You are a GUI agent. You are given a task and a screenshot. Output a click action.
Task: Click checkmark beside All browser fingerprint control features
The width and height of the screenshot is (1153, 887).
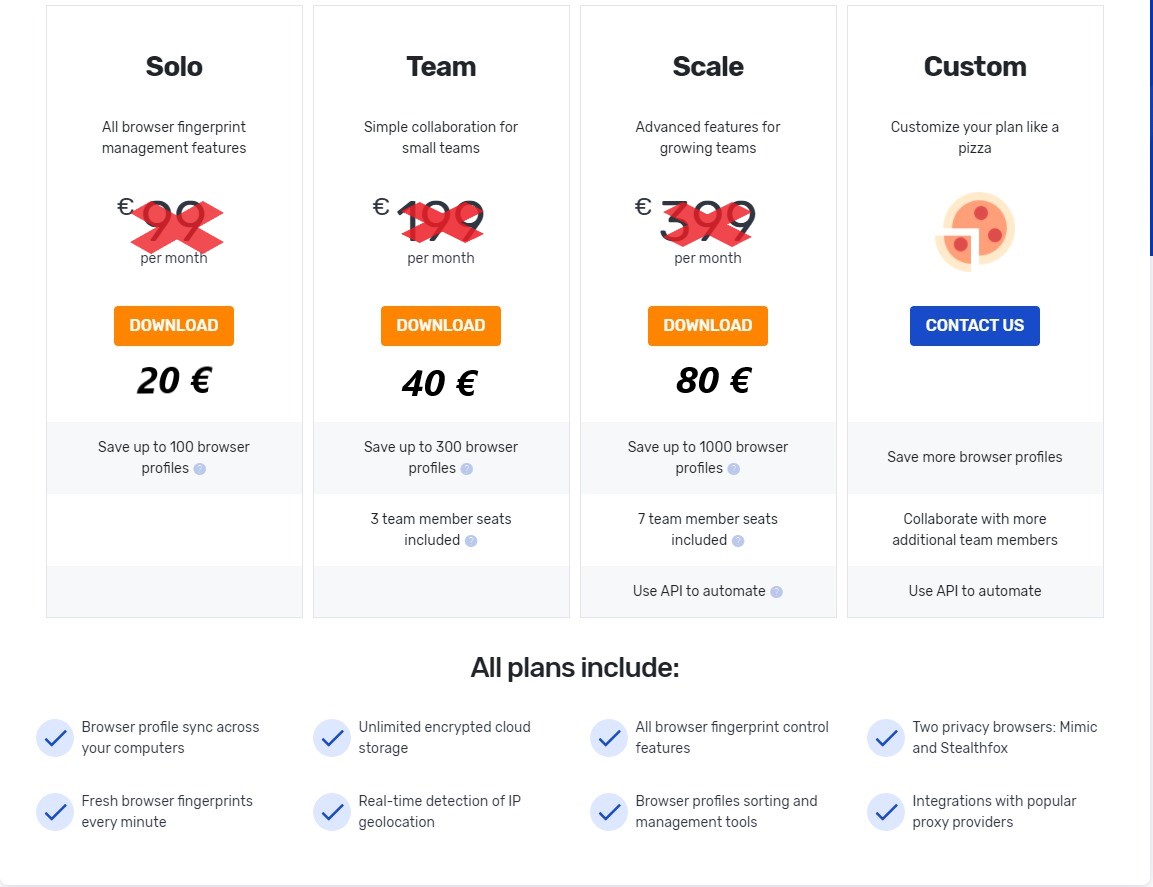click(609, 738)
